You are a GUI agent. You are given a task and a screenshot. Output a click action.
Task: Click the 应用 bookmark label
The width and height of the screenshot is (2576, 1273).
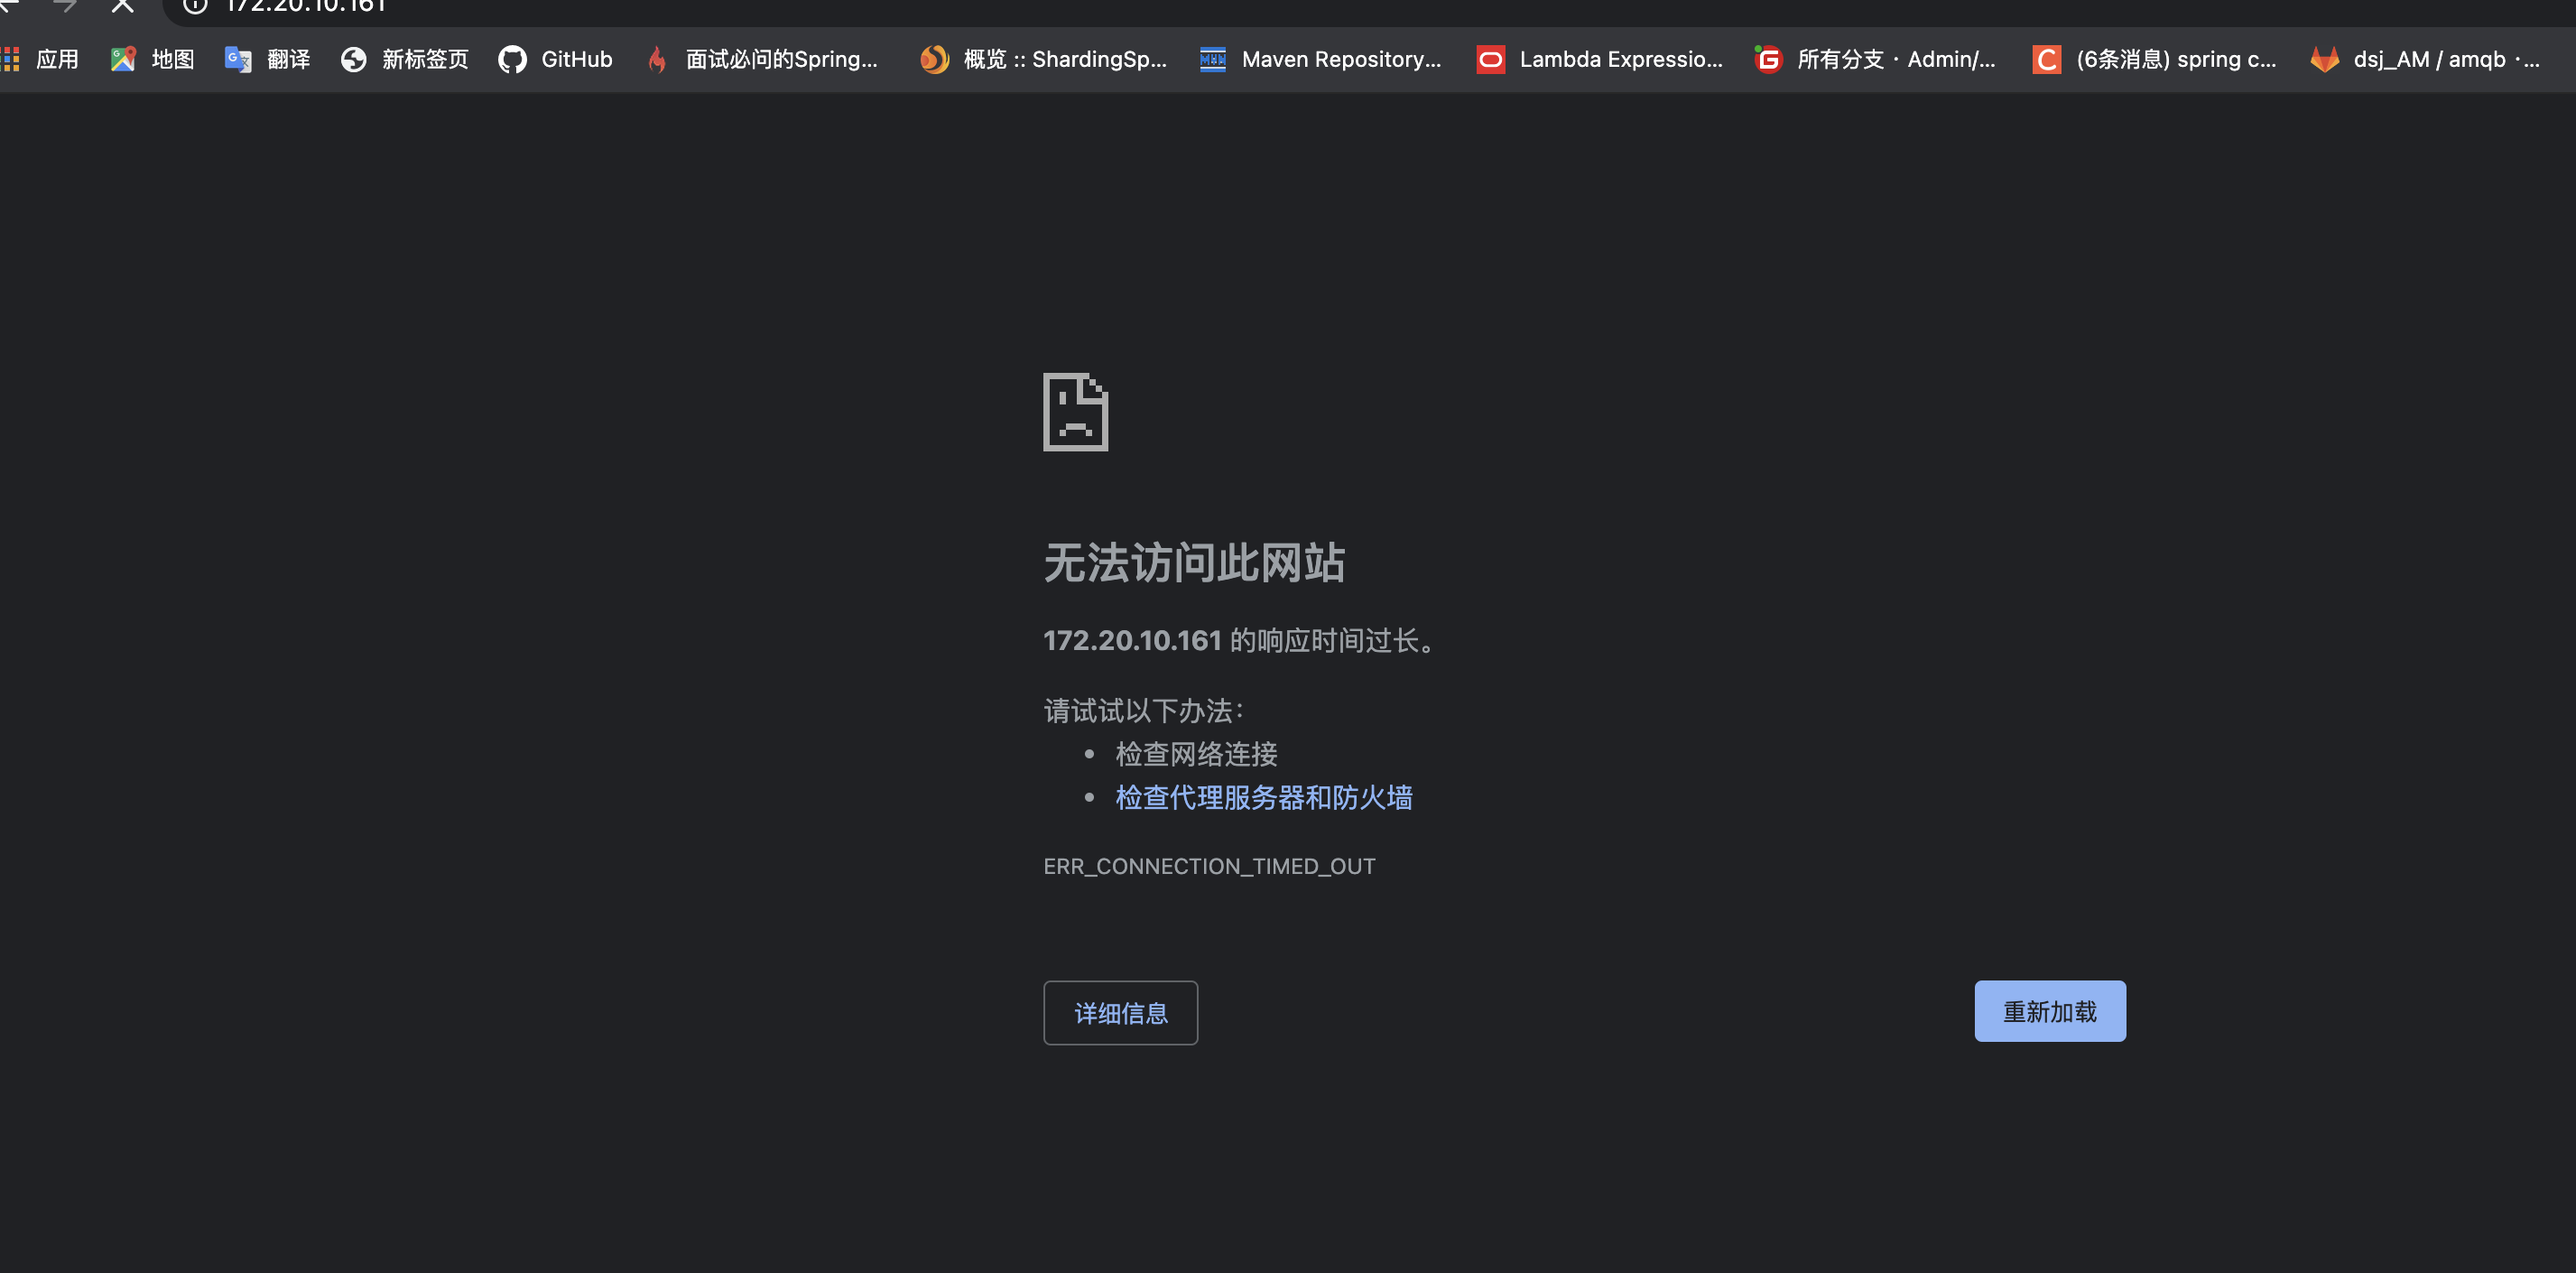[57, 60]
